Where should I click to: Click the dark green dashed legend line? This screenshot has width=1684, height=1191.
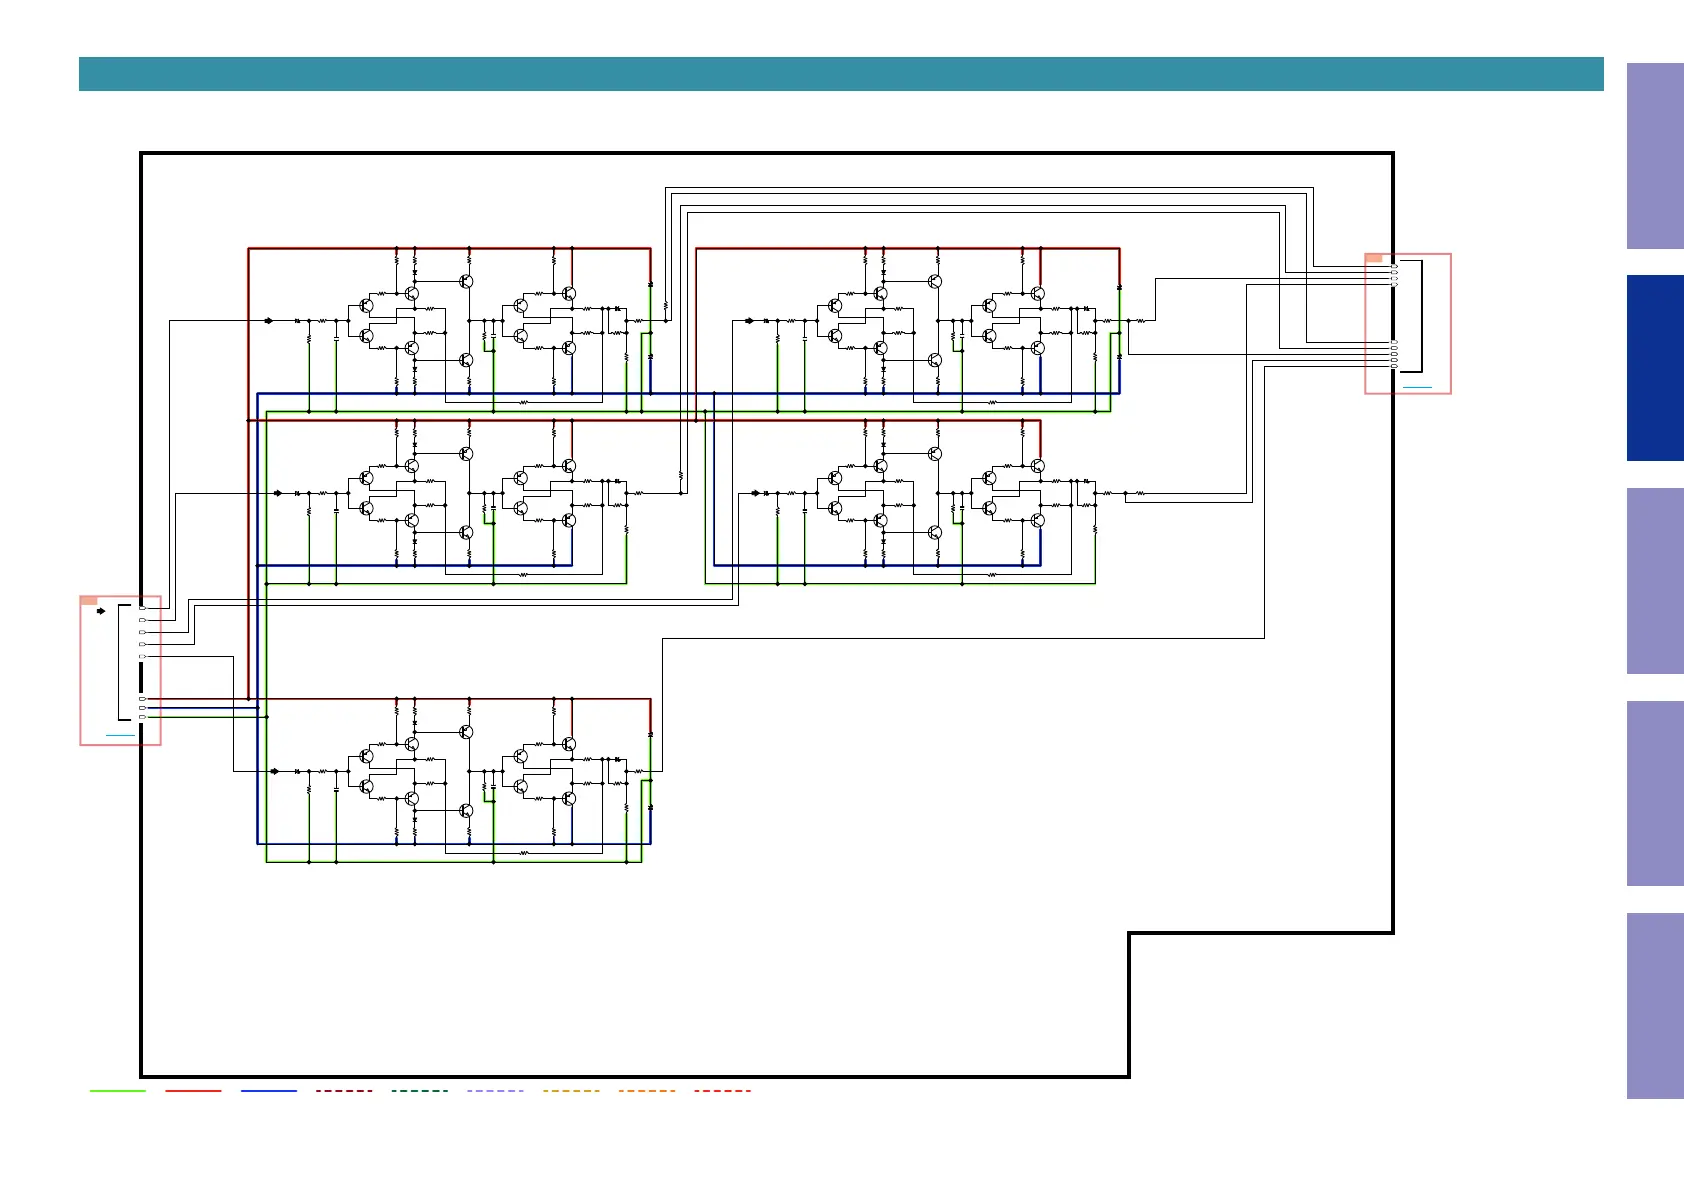coord(420,1091)
